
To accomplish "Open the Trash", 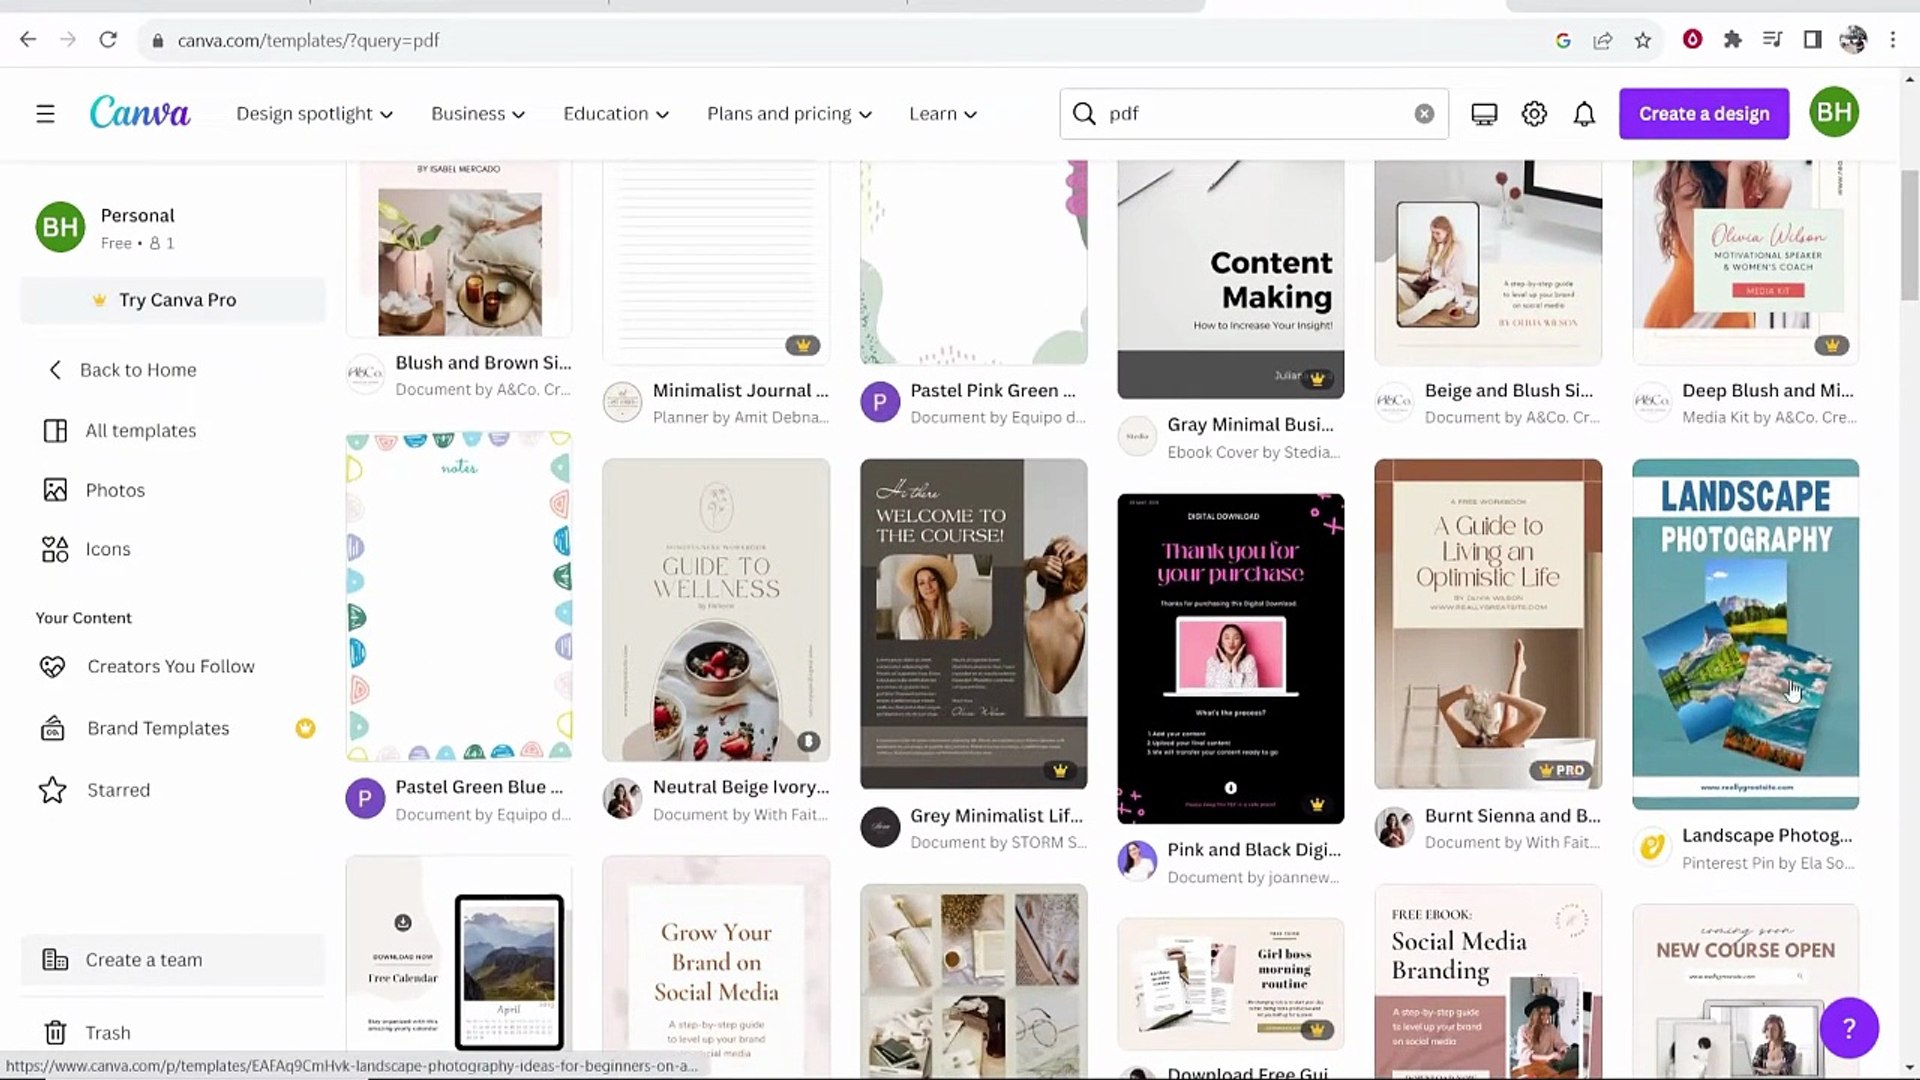I will tap(108, 1032).
